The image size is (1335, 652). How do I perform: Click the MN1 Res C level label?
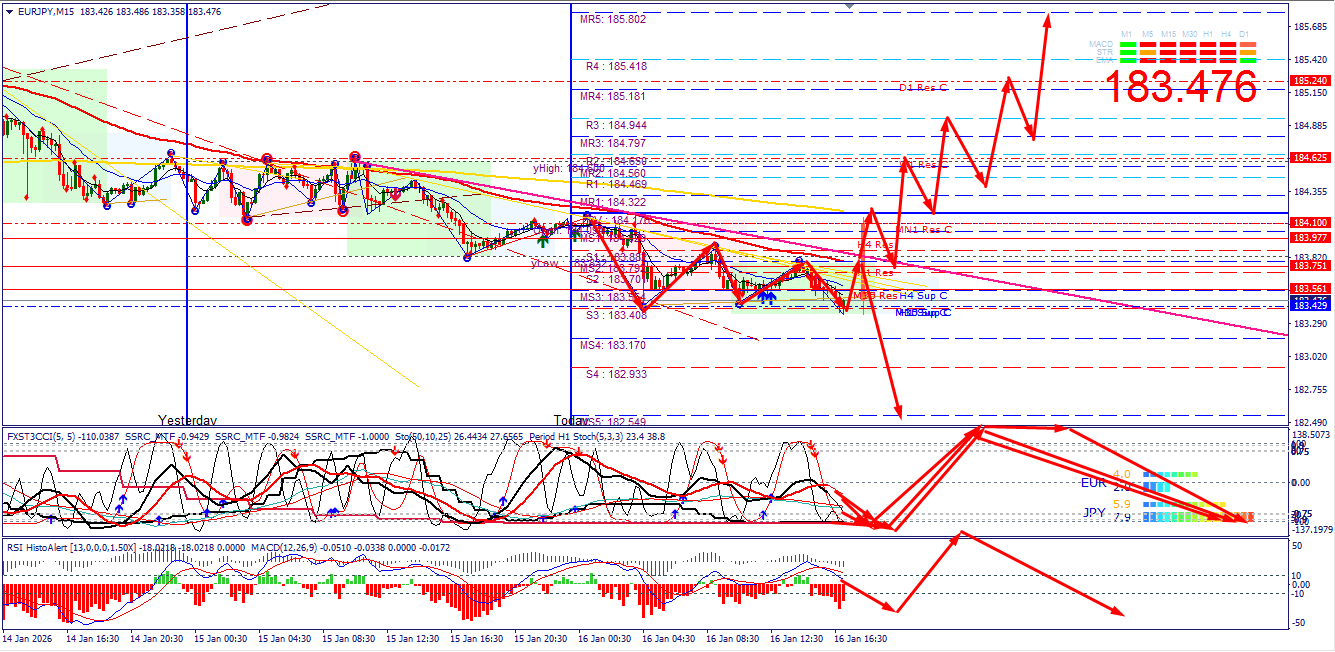tap(923, 230)
